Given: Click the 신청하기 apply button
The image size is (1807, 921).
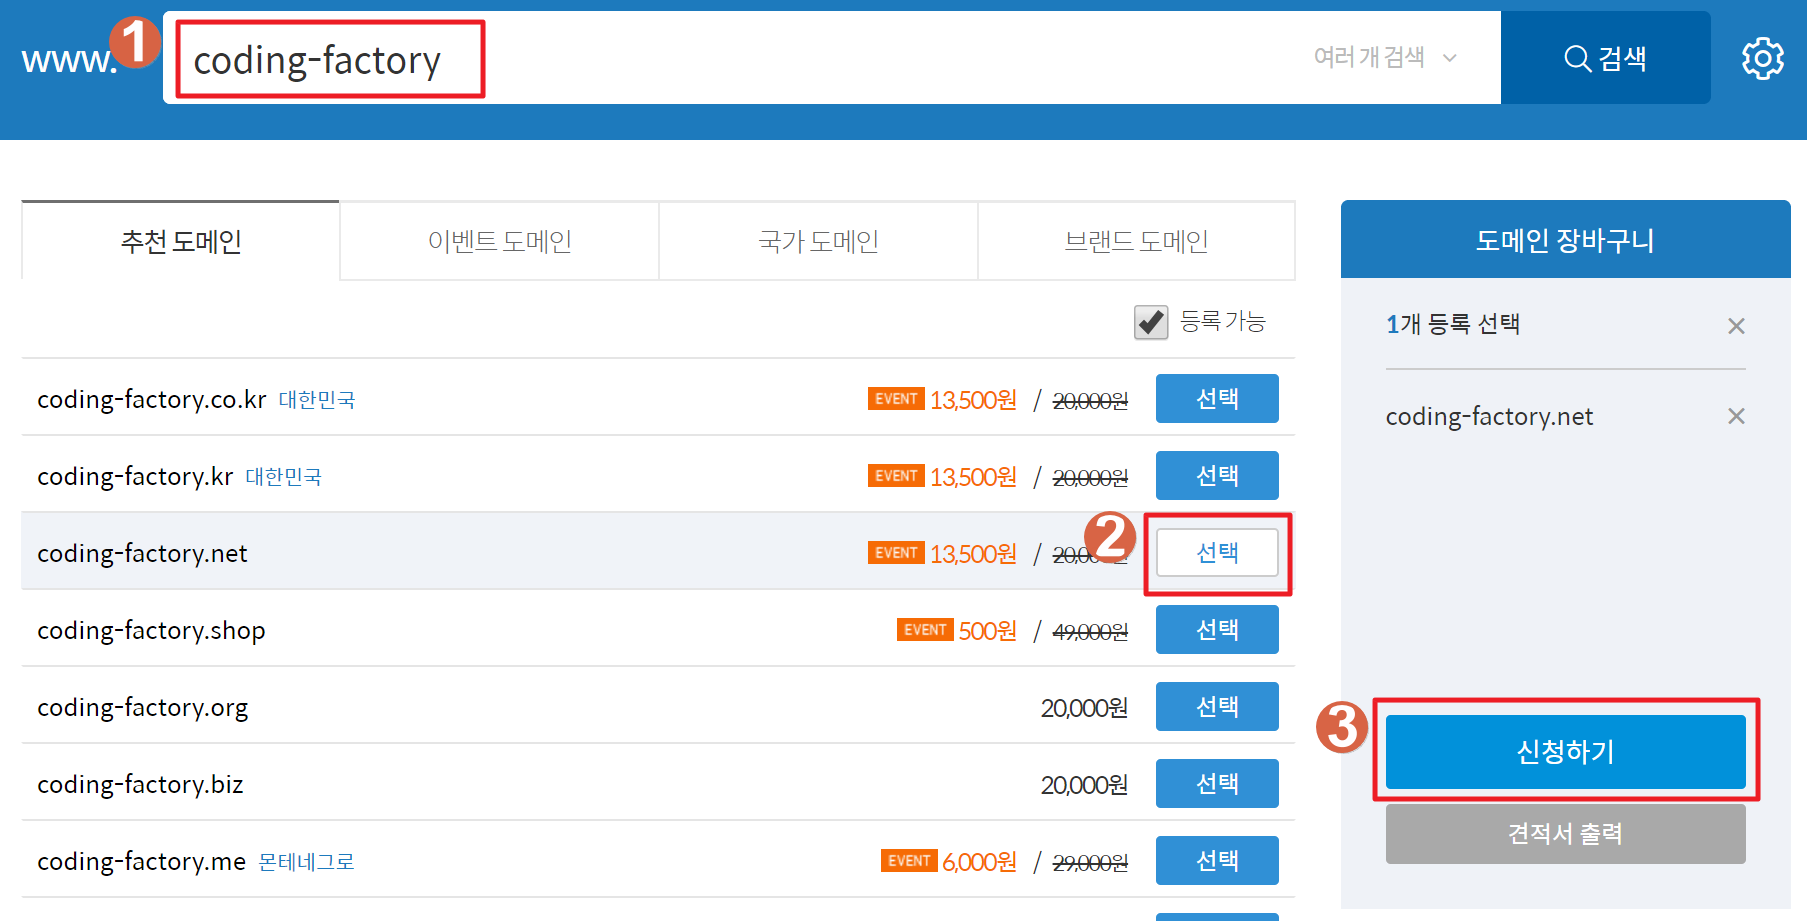Looking at the screenshot, I should [x=1565, y=752].
